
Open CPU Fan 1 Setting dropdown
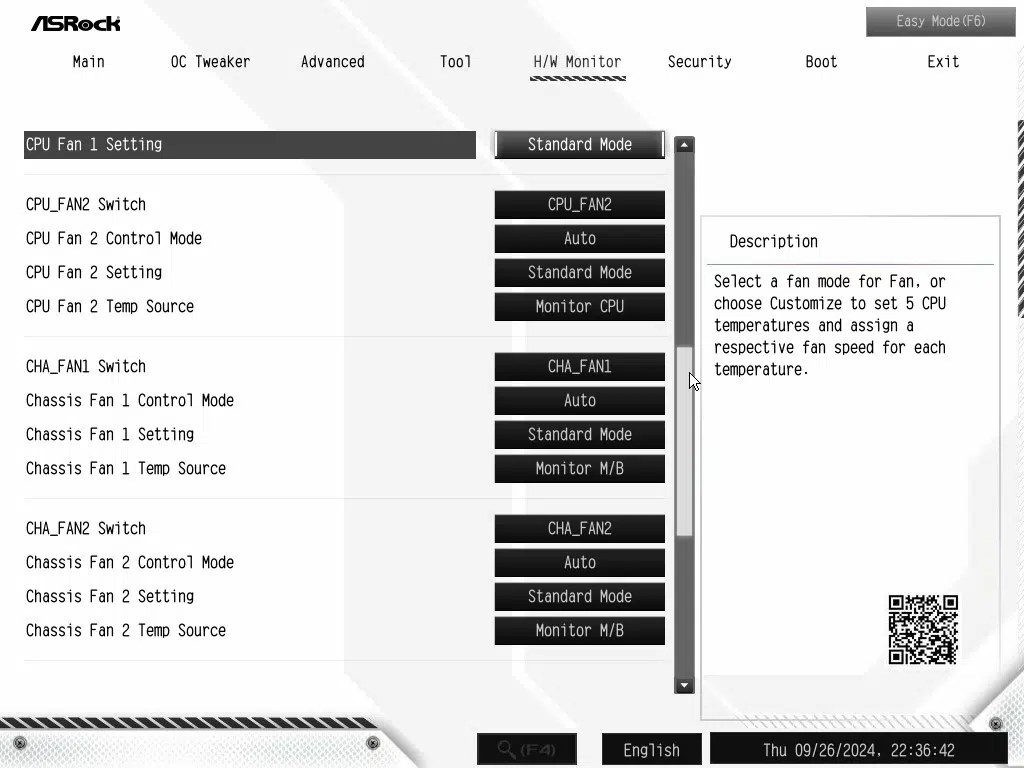[579, 144]
